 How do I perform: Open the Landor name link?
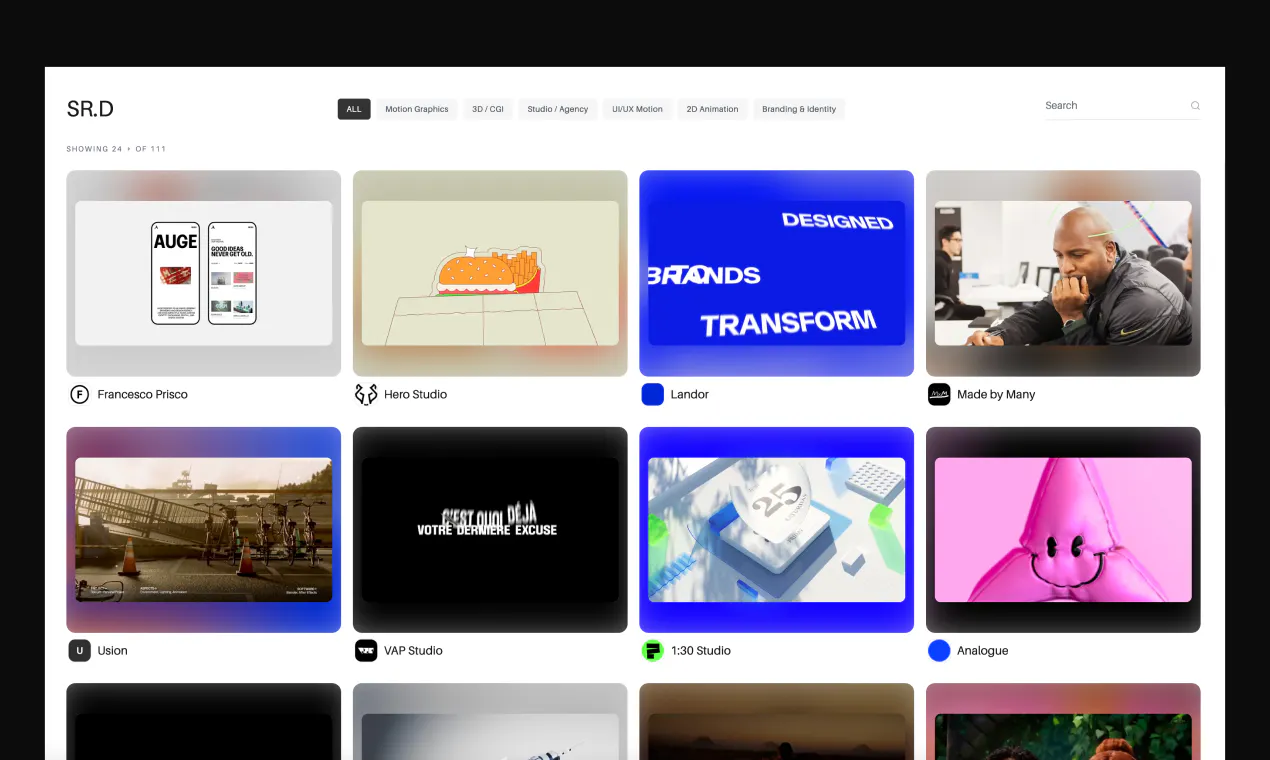click(x=689, y=394)
